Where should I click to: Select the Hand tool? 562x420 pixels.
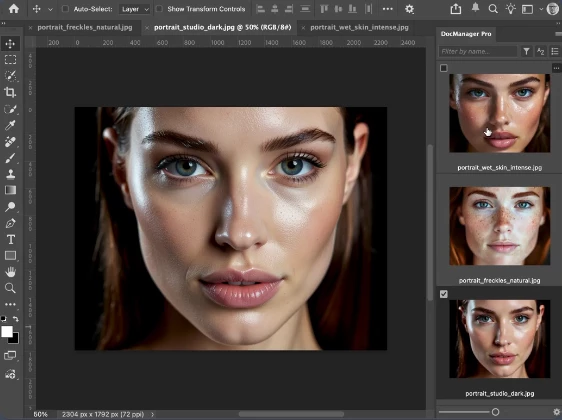pos(10,272)
